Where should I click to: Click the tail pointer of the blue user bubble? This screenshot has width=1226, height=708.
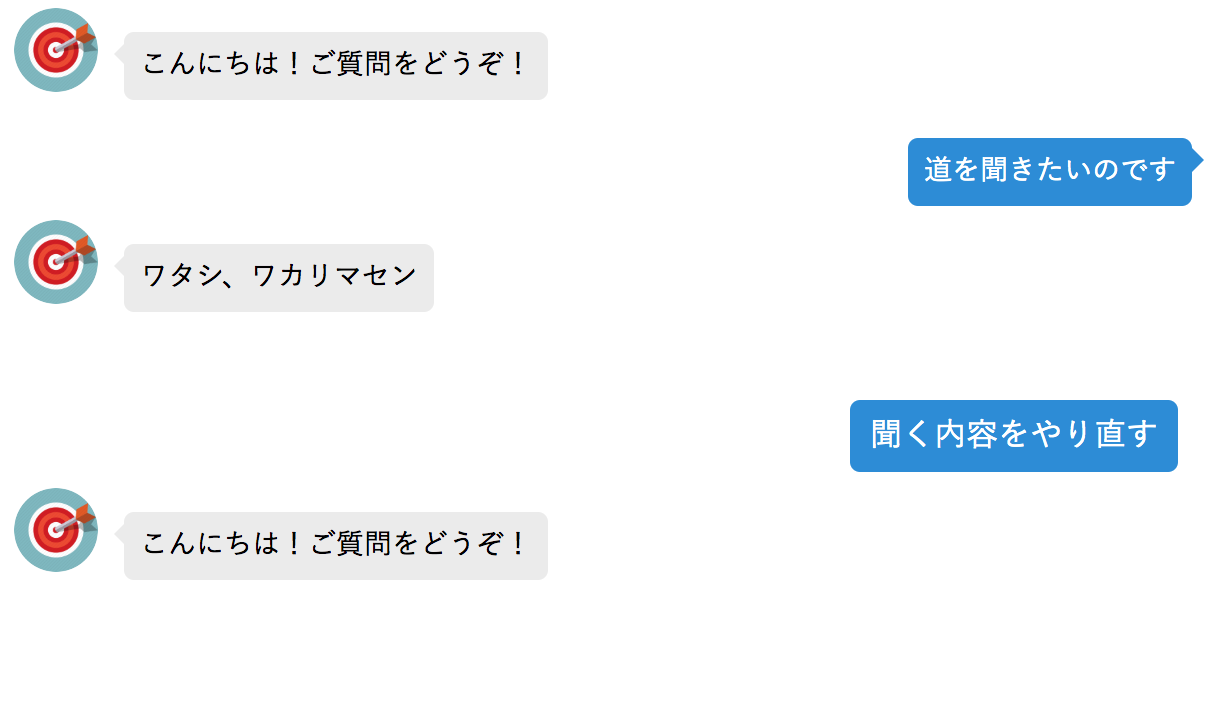tap(1197, 160)
